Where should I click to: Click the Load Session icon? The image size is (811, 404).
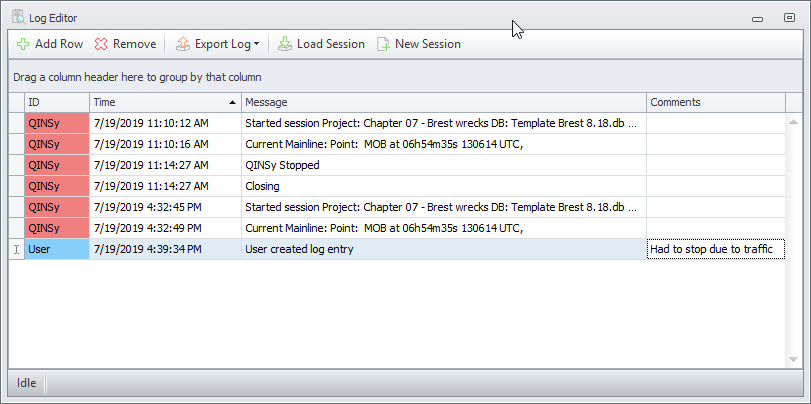tap(285, 44)
